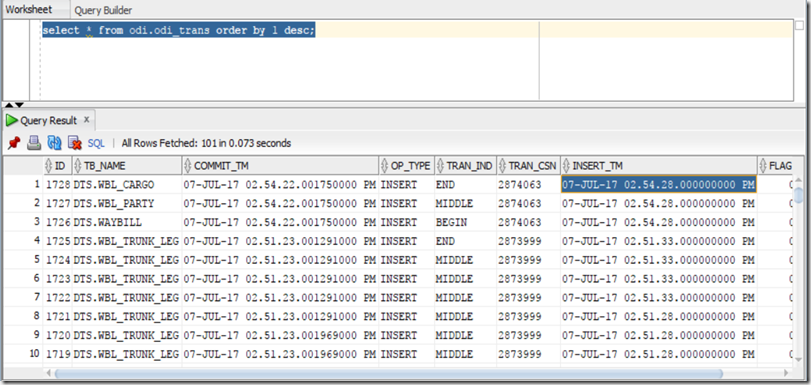Click the sort arrows icon on TB_NAME column
This screenshot has width=811, height=385.
(78, 166)
